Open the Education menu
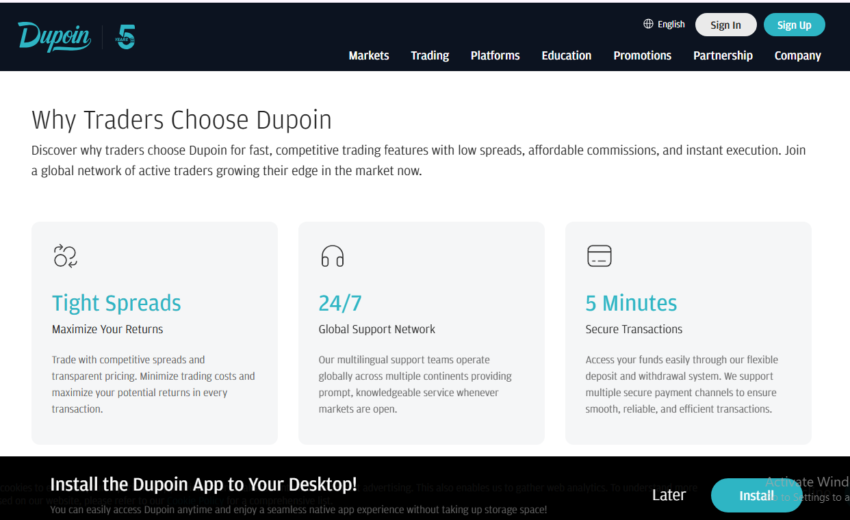The image size is (850, 520). tap(566, 55)
